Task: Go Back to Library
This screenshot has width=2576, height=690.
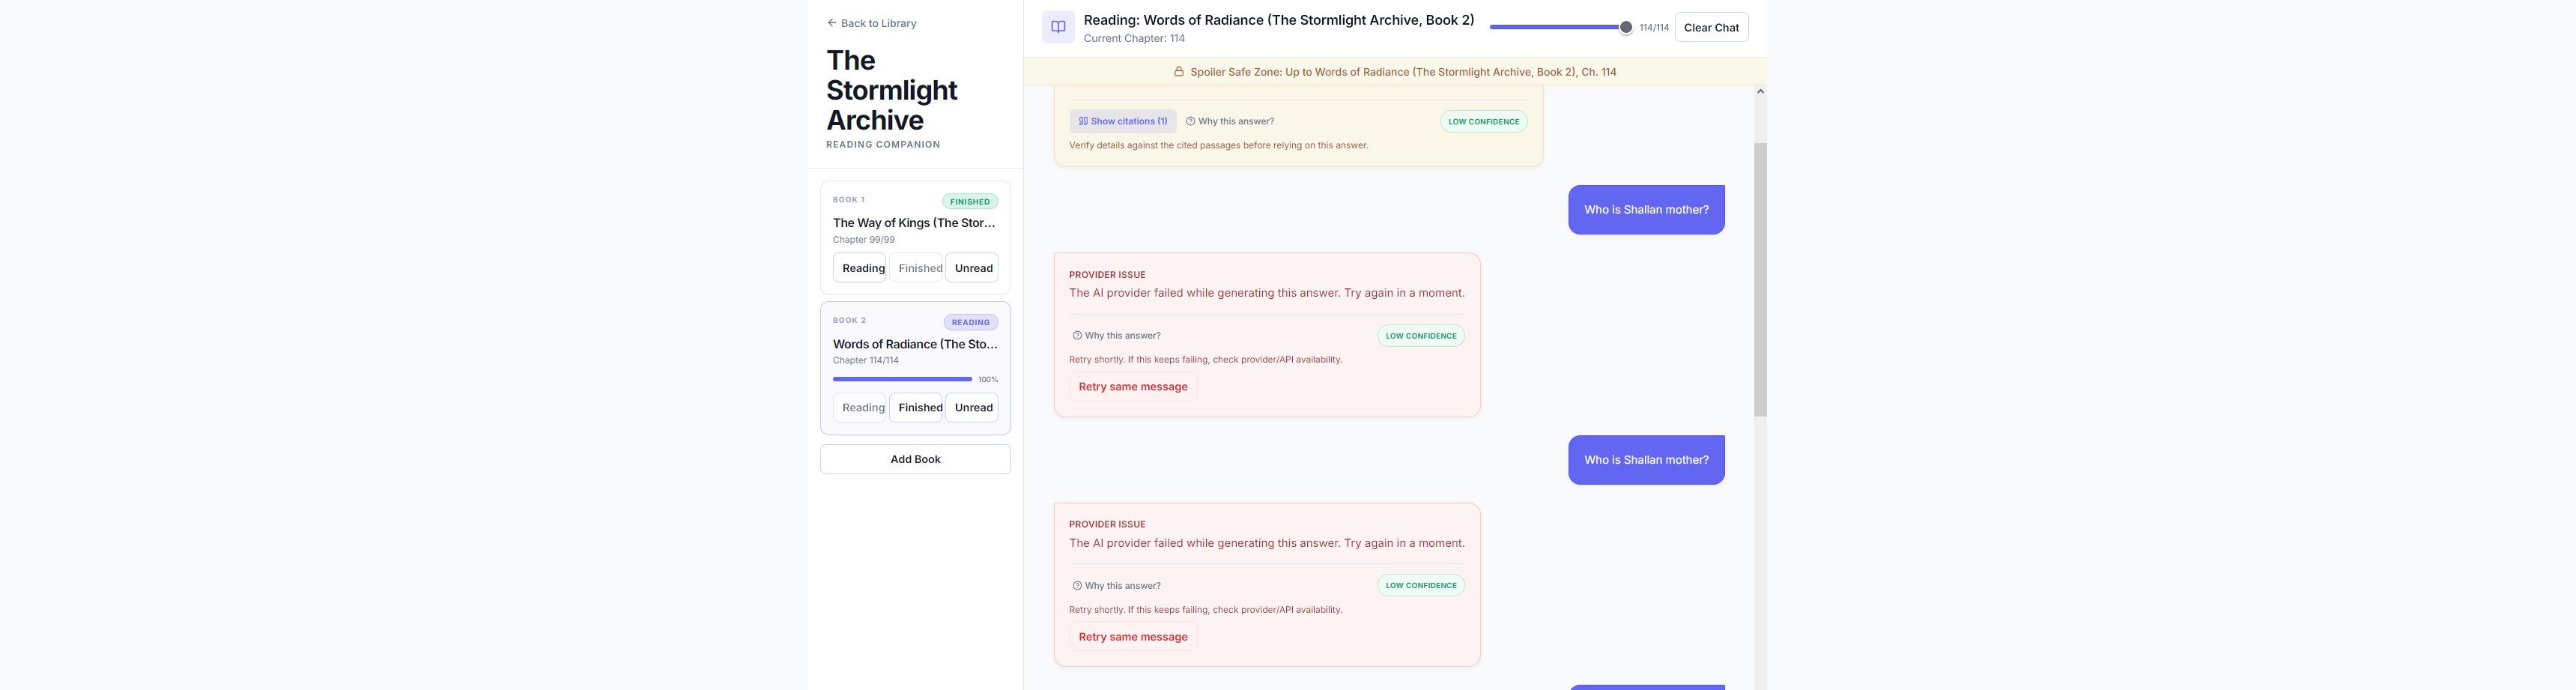Action: click(x=872, y=23)
